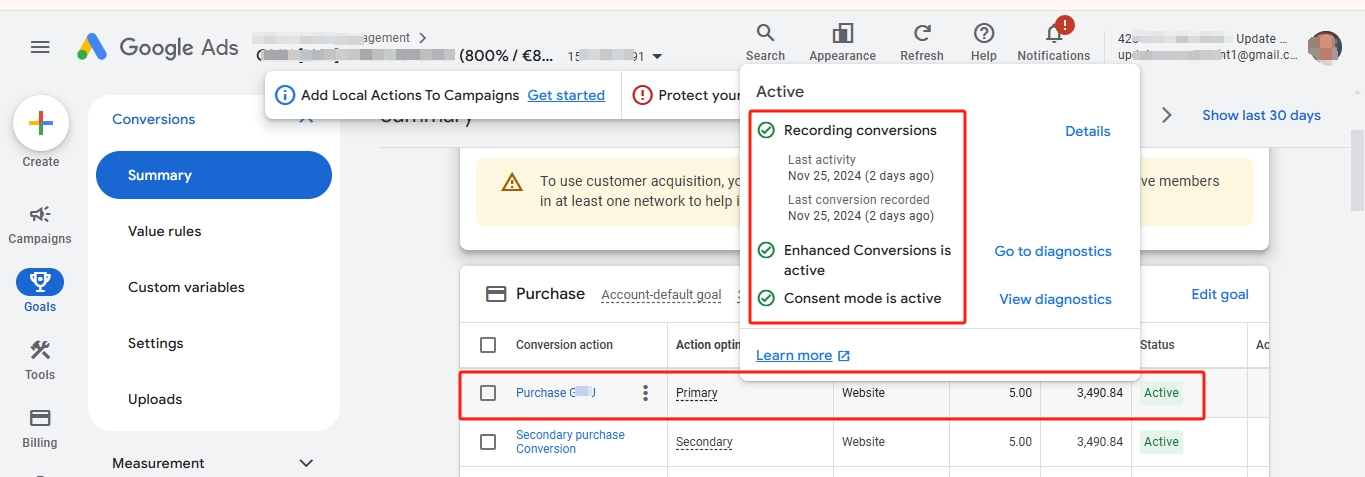
Task: Click the account profile avatar
Action: click(x=1325, y=47)
